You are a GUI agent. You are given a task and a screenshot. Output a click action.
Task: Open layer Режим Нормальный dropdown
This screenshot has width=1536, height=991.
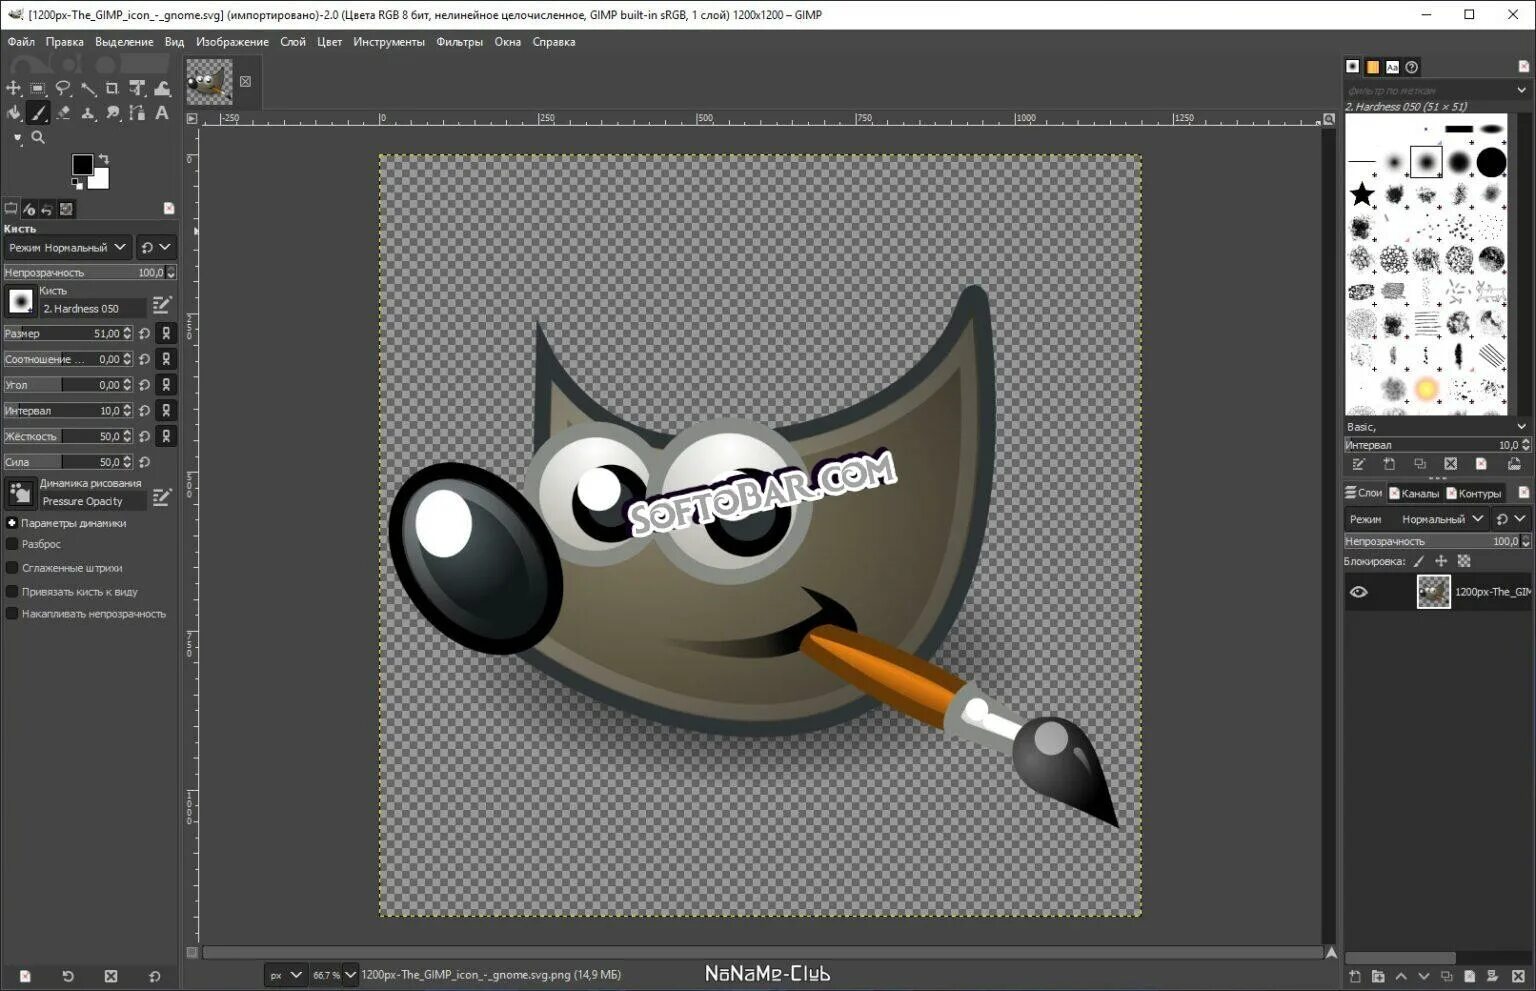pos(1416,519)
